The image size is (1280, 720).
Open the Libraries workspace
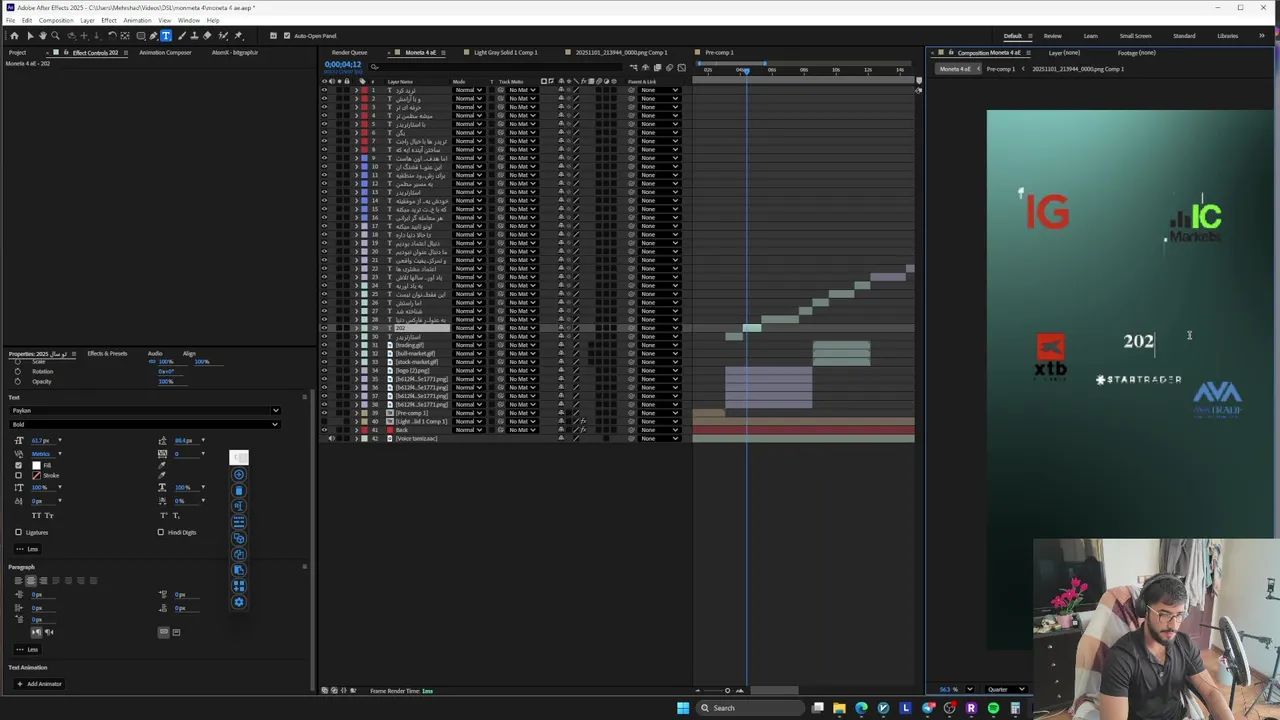coord(1227,36)
